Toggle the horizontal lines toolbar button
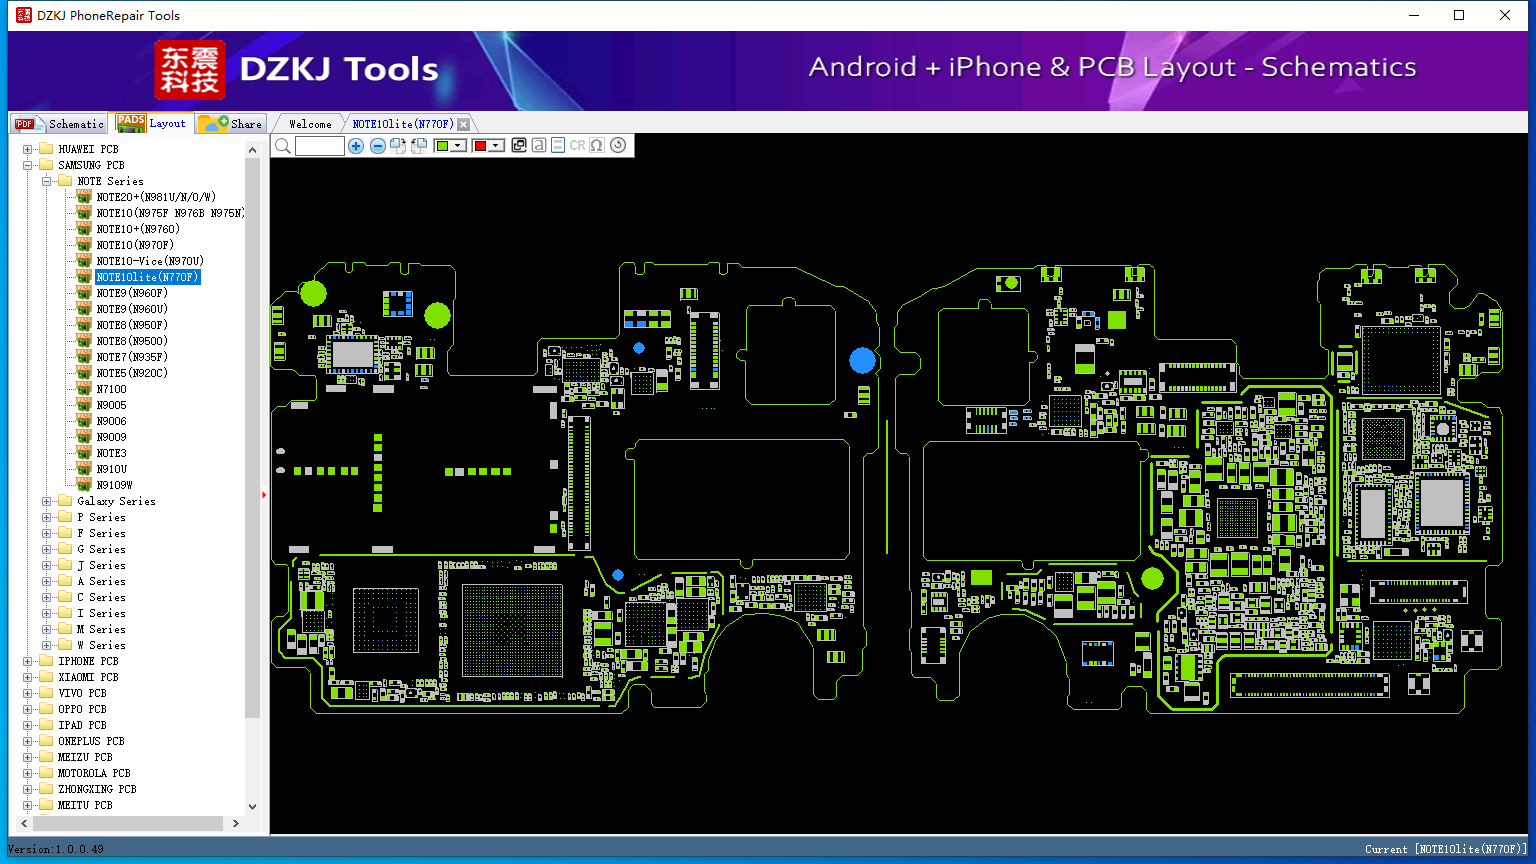 tap(558, 145)
